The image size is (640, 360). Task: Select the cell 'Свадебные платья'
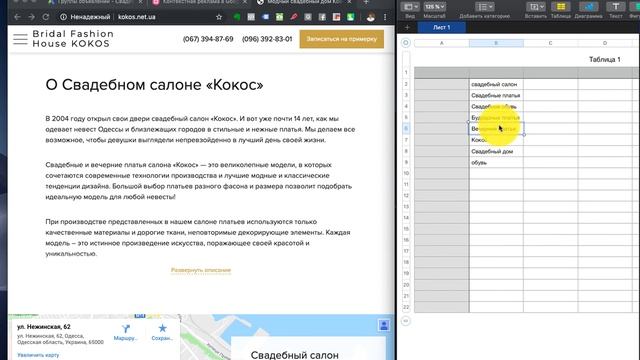(496, 96)
